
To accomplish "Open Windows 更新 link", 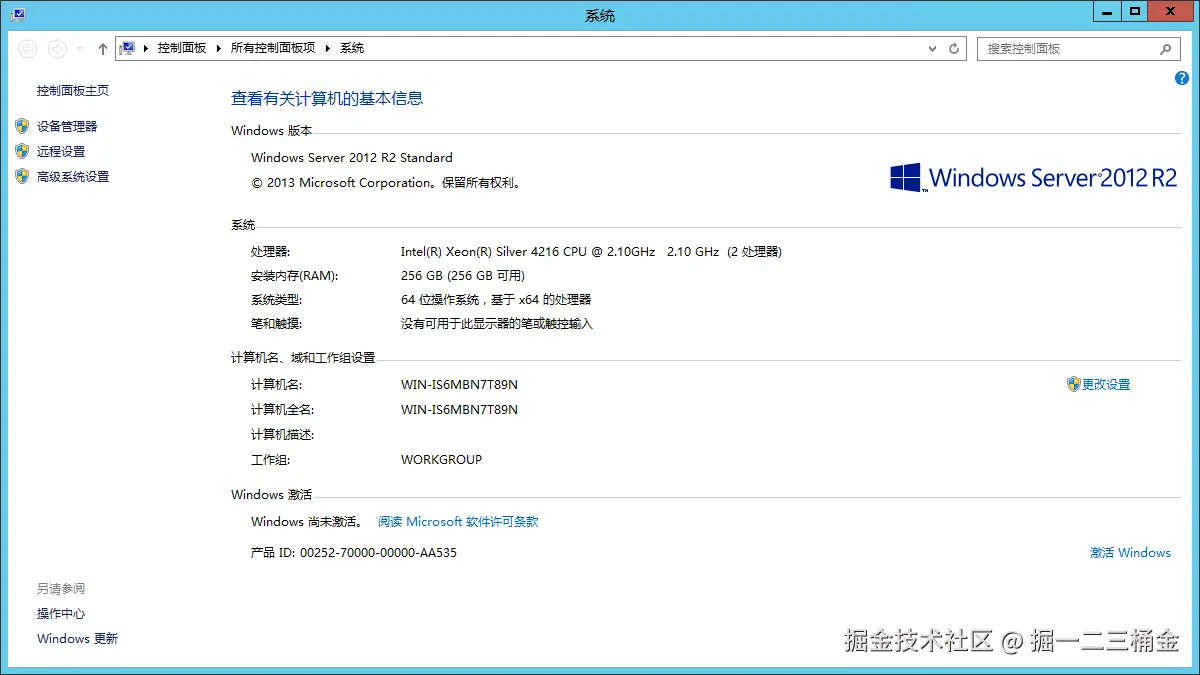I will point(77,639).
